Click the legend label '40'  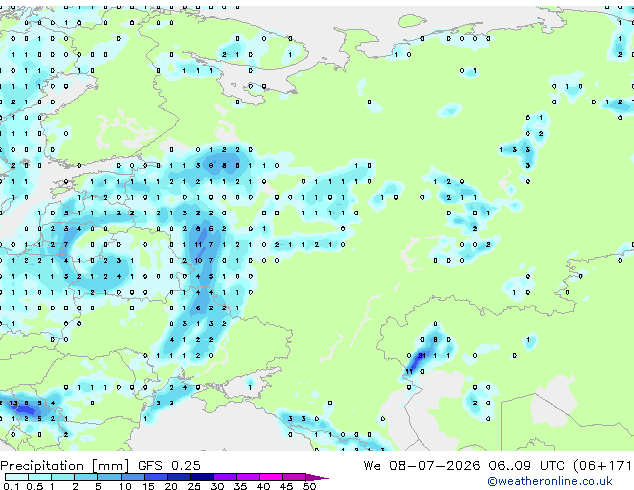(263, 486)
